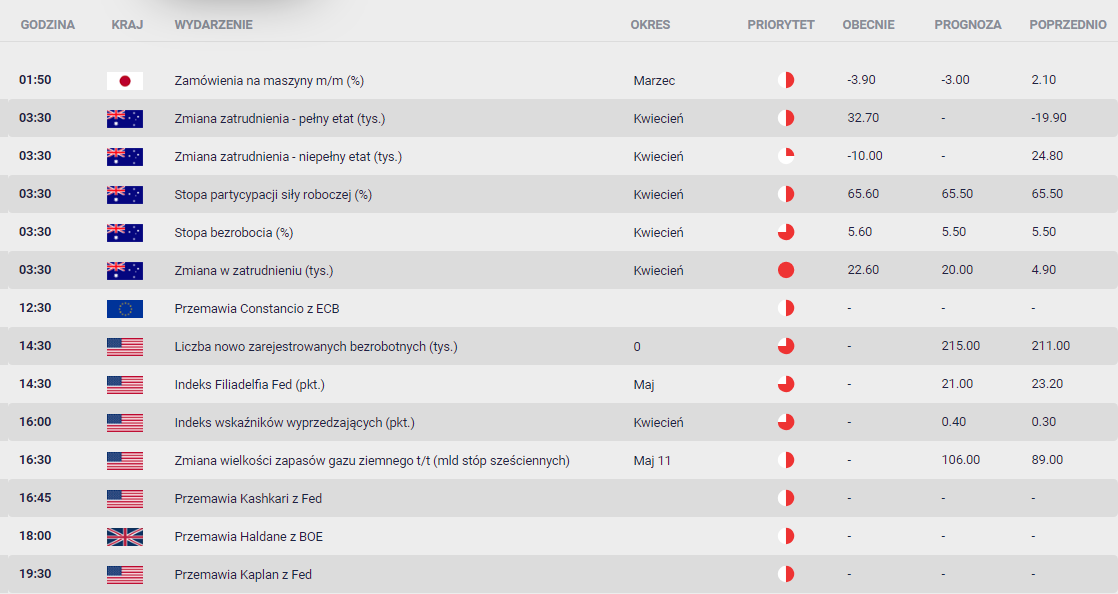Click the POPRZEDNIO column header

(x=1067, y=24)
